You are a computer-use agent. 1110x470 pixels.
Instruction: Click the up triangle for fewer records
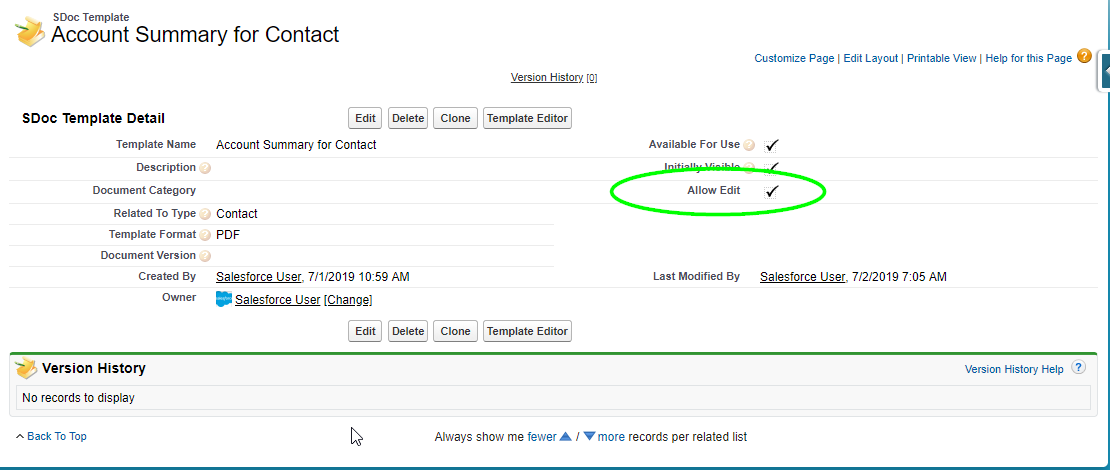click(x=566, y=437)
